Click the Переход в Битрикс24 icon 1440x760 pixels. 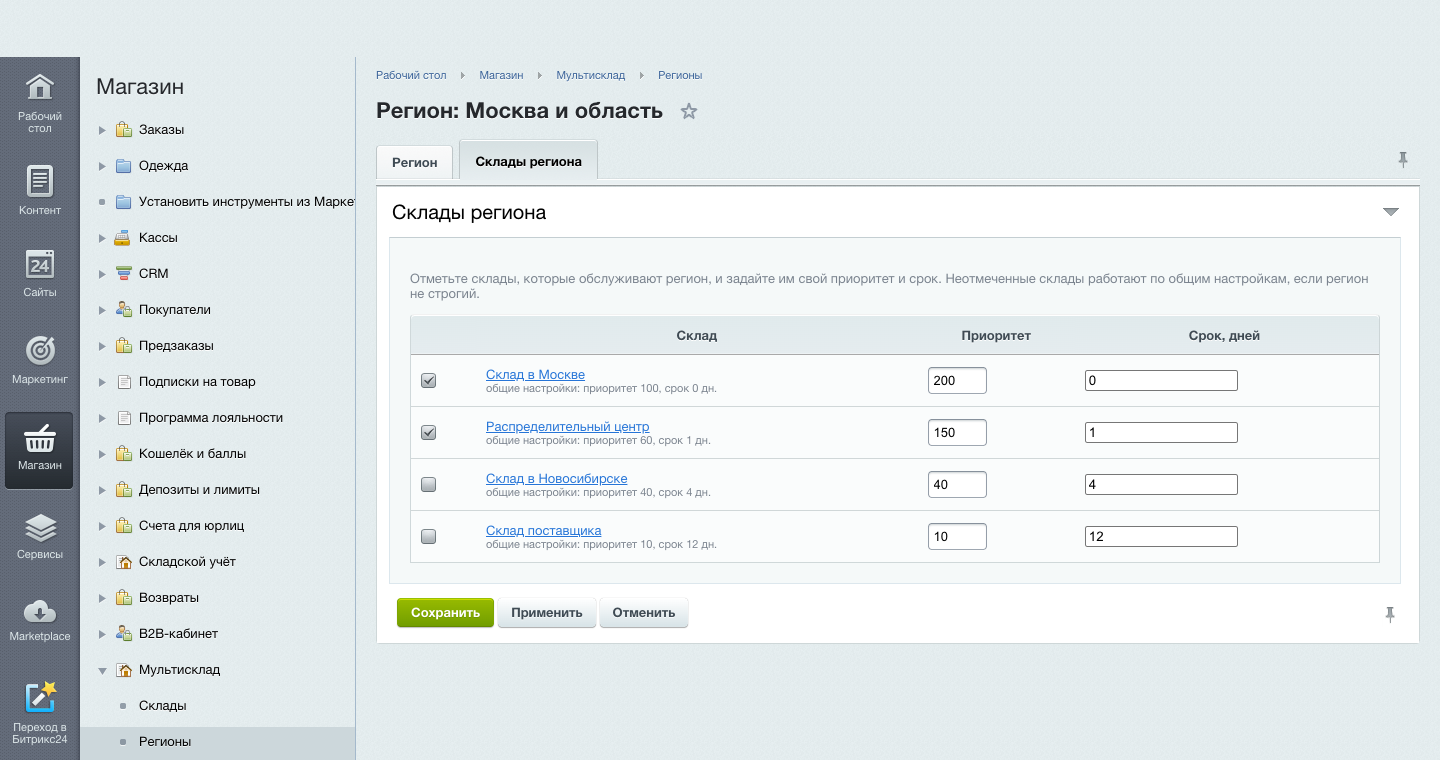(x=39, y=697)
